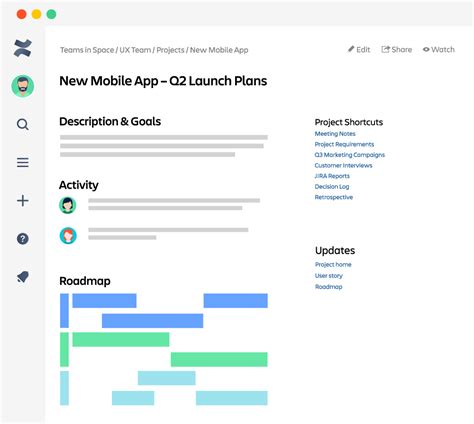This screenshot has width=474, height=424.
Task: Click the Edit pencil button
Action: [x=359, y=50]
